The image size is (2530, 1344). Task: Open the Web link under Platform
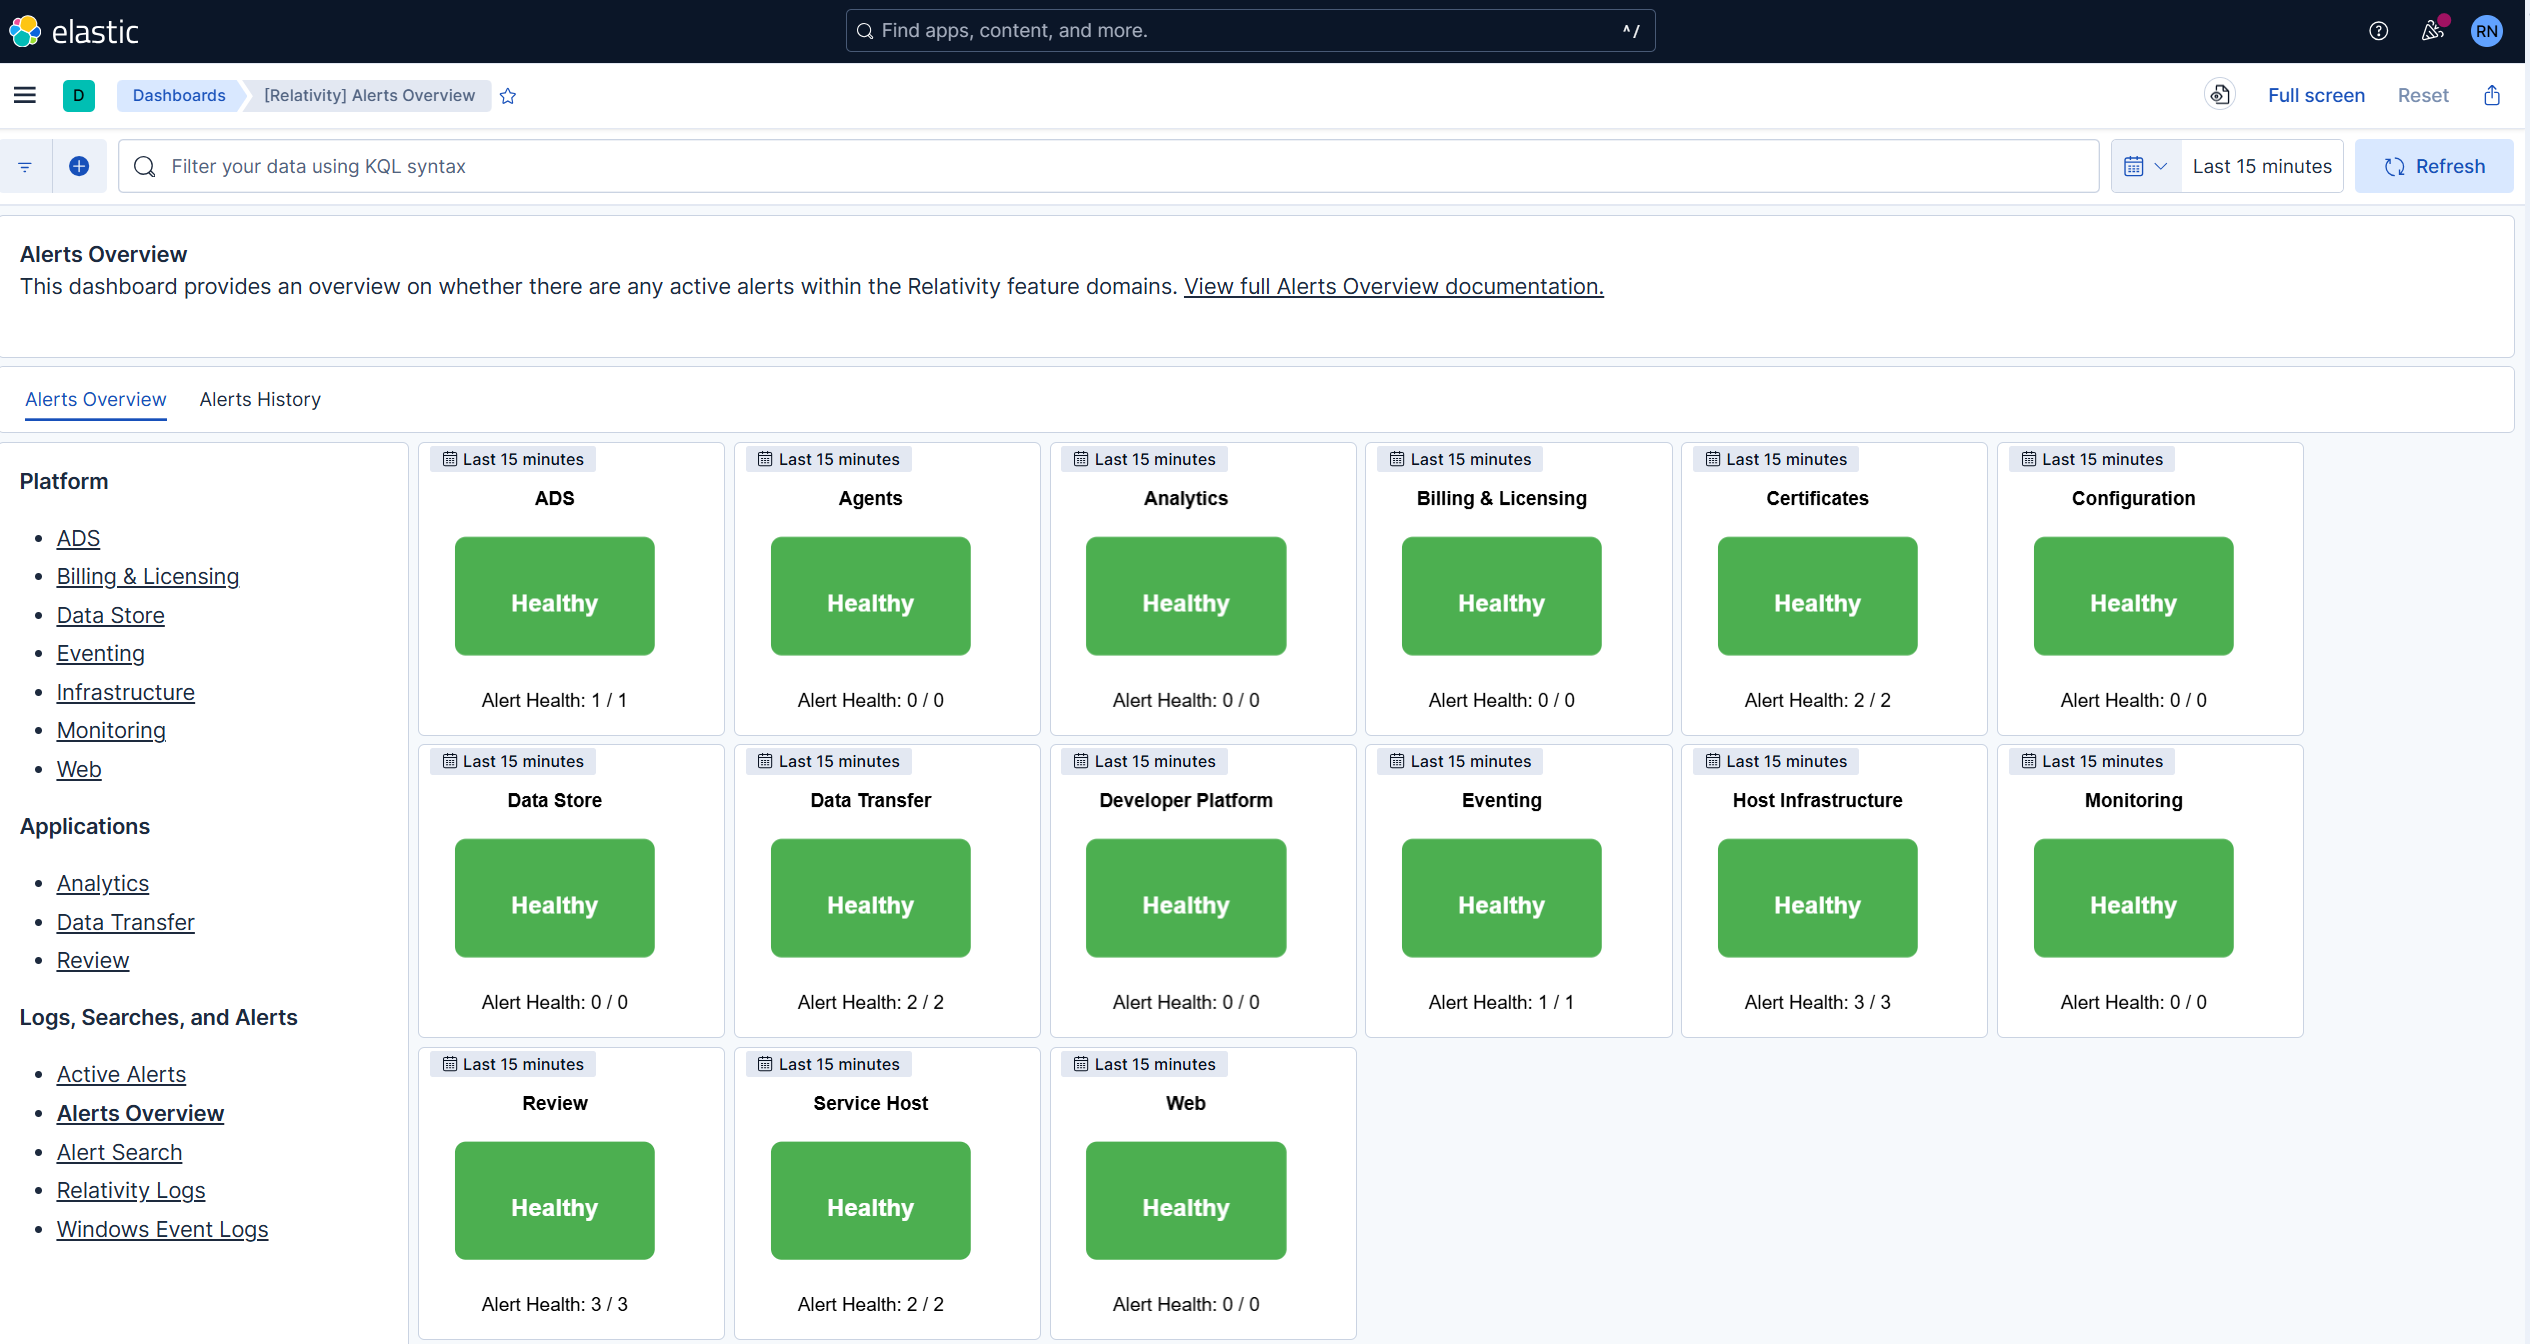pos(79,769)
